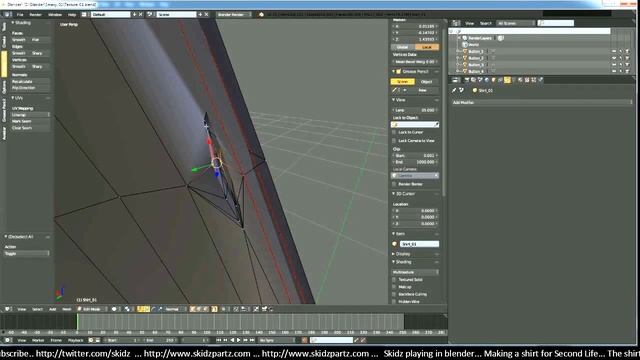Enable Matcap checkbox

point(394,287)
